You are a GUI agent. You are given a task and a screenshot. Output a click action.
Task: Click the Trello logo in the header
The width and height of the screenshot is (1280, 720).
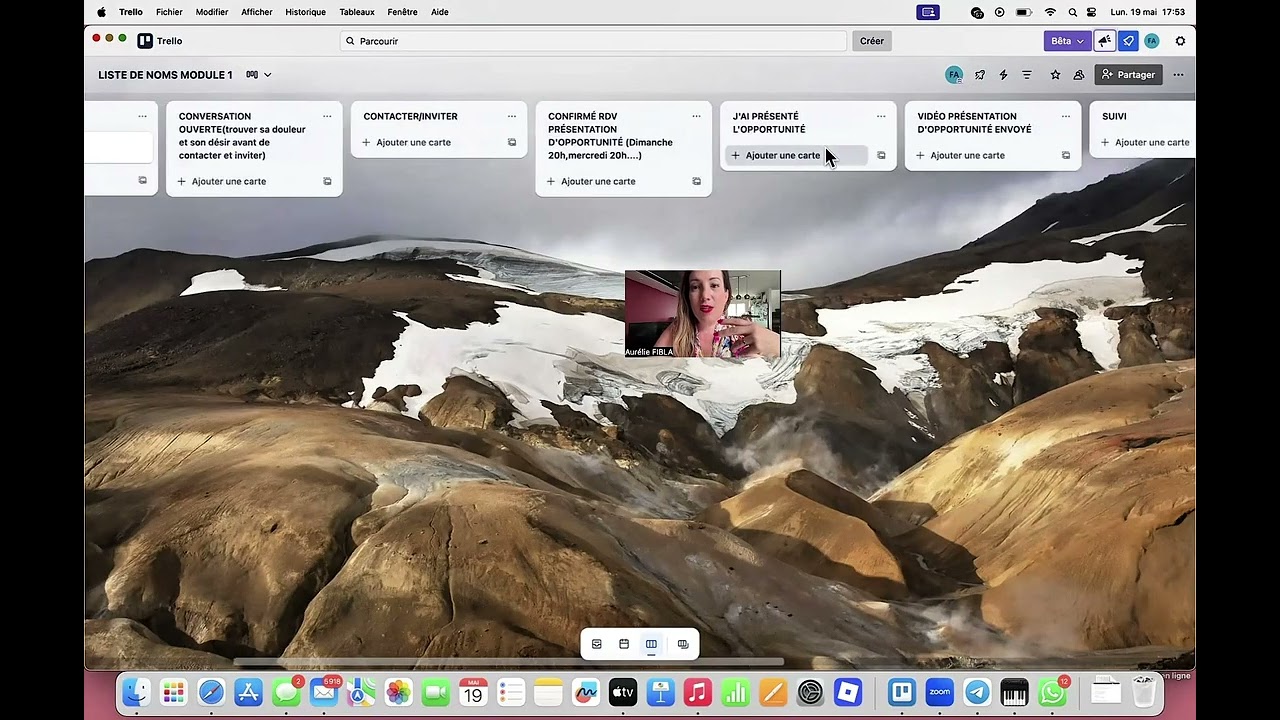click(x=160, y=41)
